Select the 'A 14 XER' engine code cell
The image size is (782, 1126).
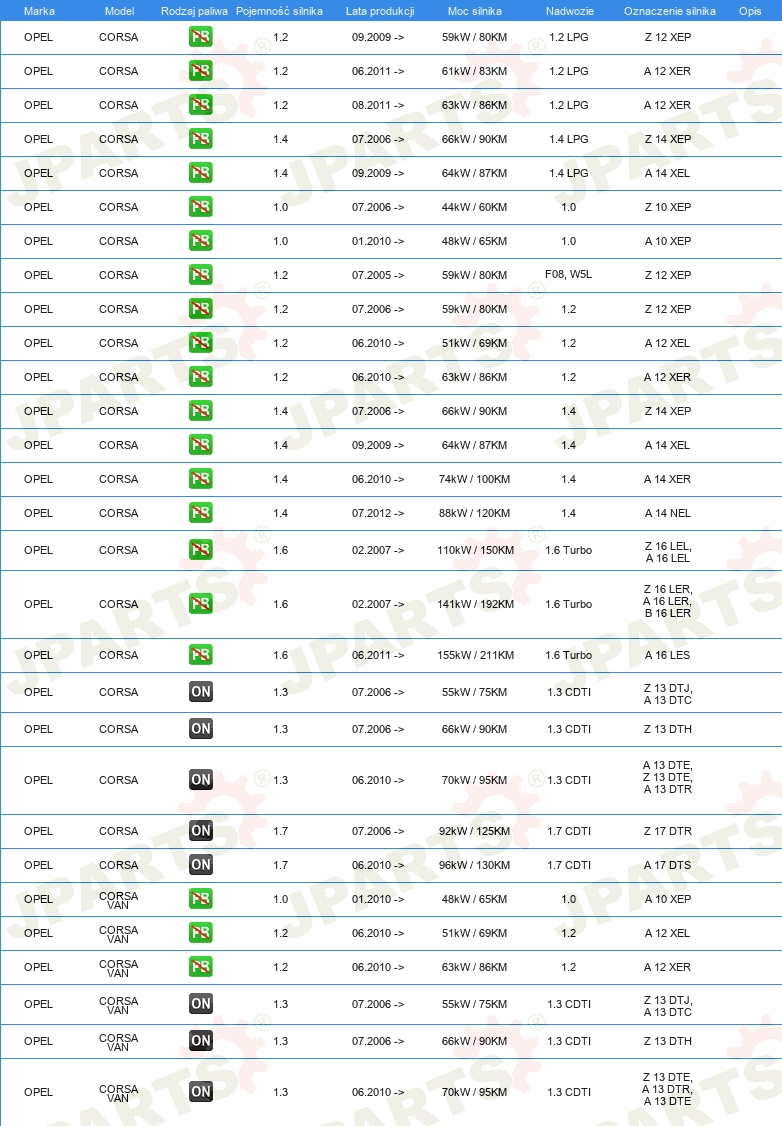pos(667,479)
